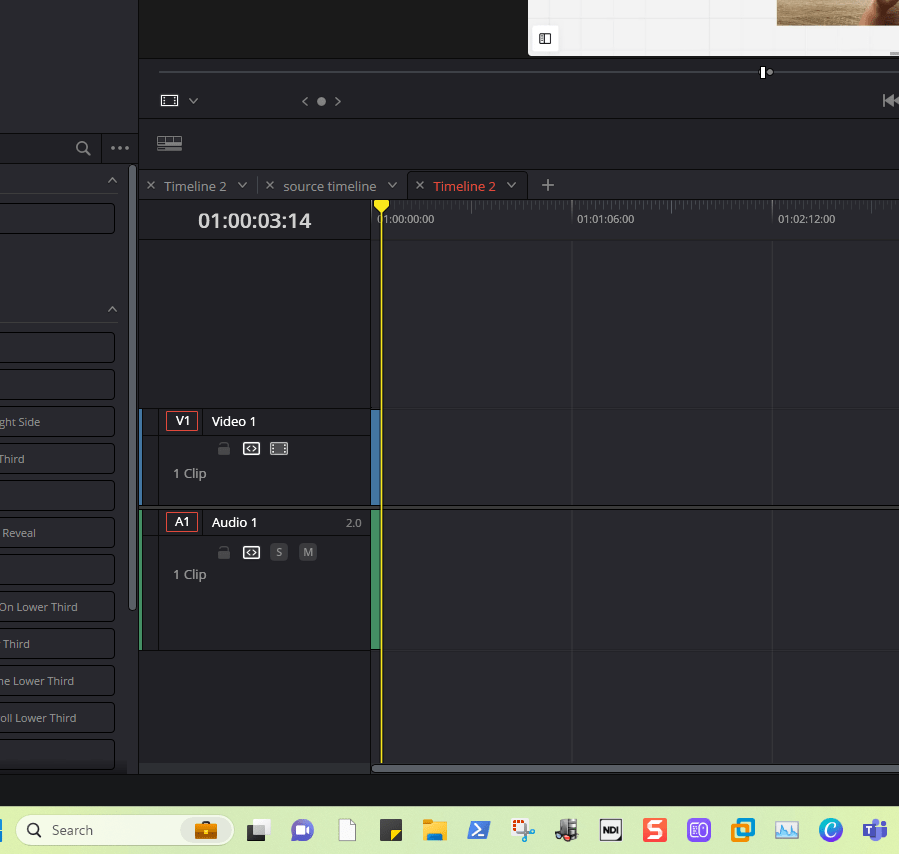Toggle auto track selector on Audio 1
This screenshot has height=854, width=899.
point(251,553)
